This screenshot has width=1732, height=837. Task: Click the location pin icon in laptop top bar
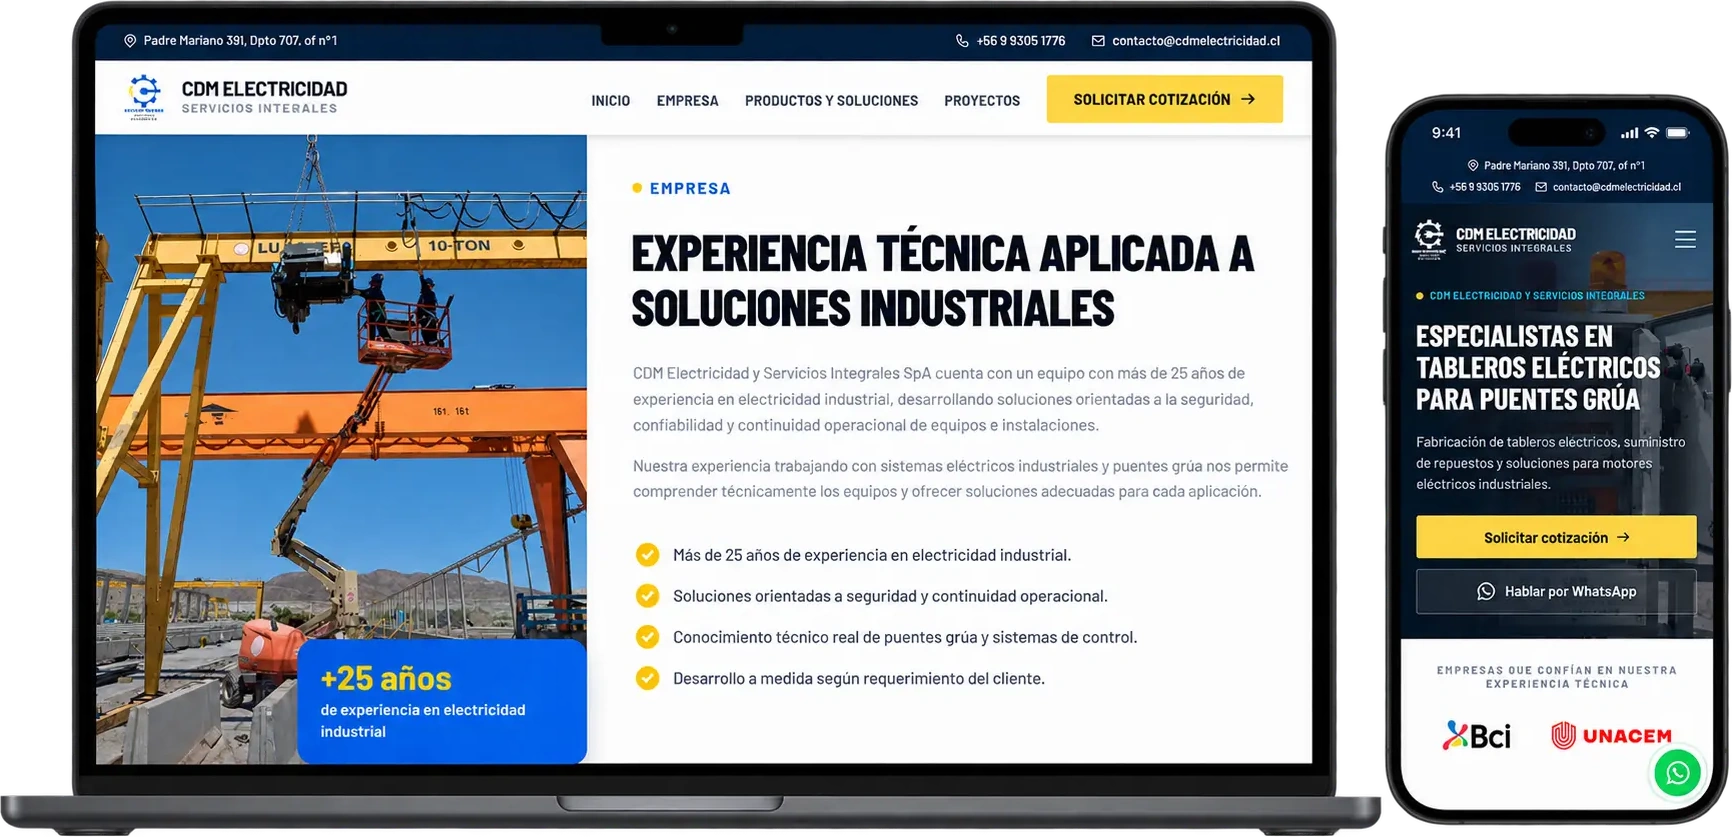point(130,41)
